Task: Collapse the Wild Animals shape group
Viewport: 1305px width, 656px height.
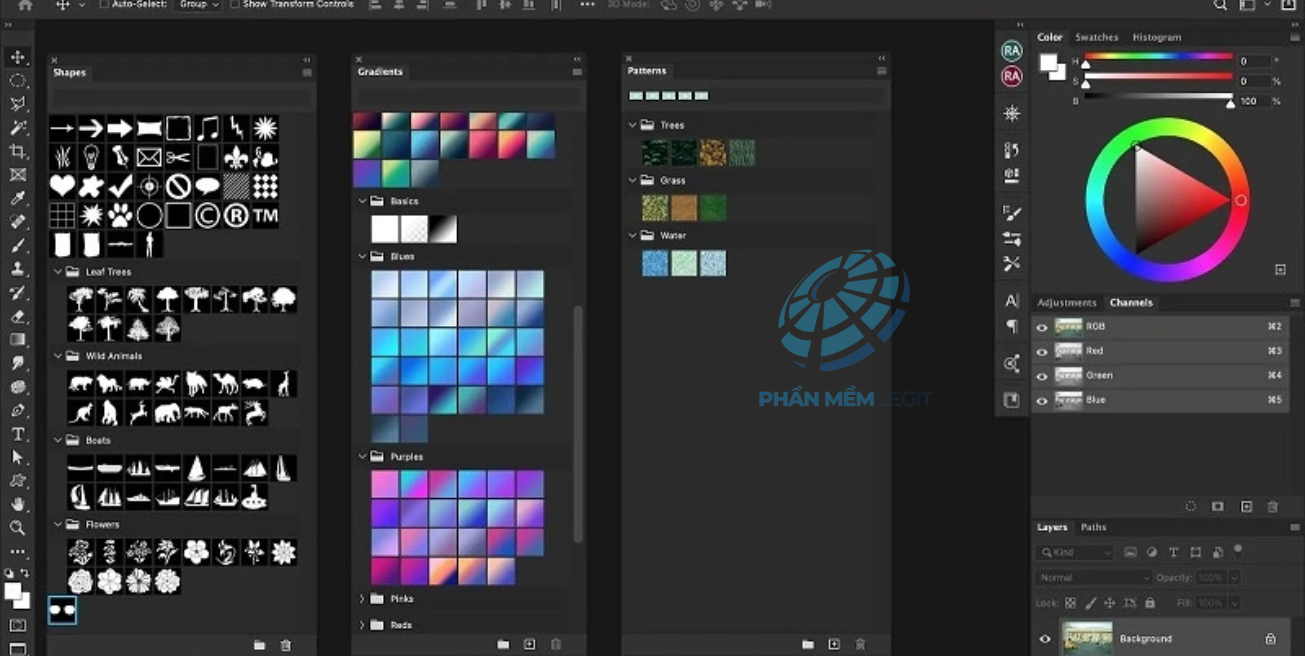Action: pos(58,356)
